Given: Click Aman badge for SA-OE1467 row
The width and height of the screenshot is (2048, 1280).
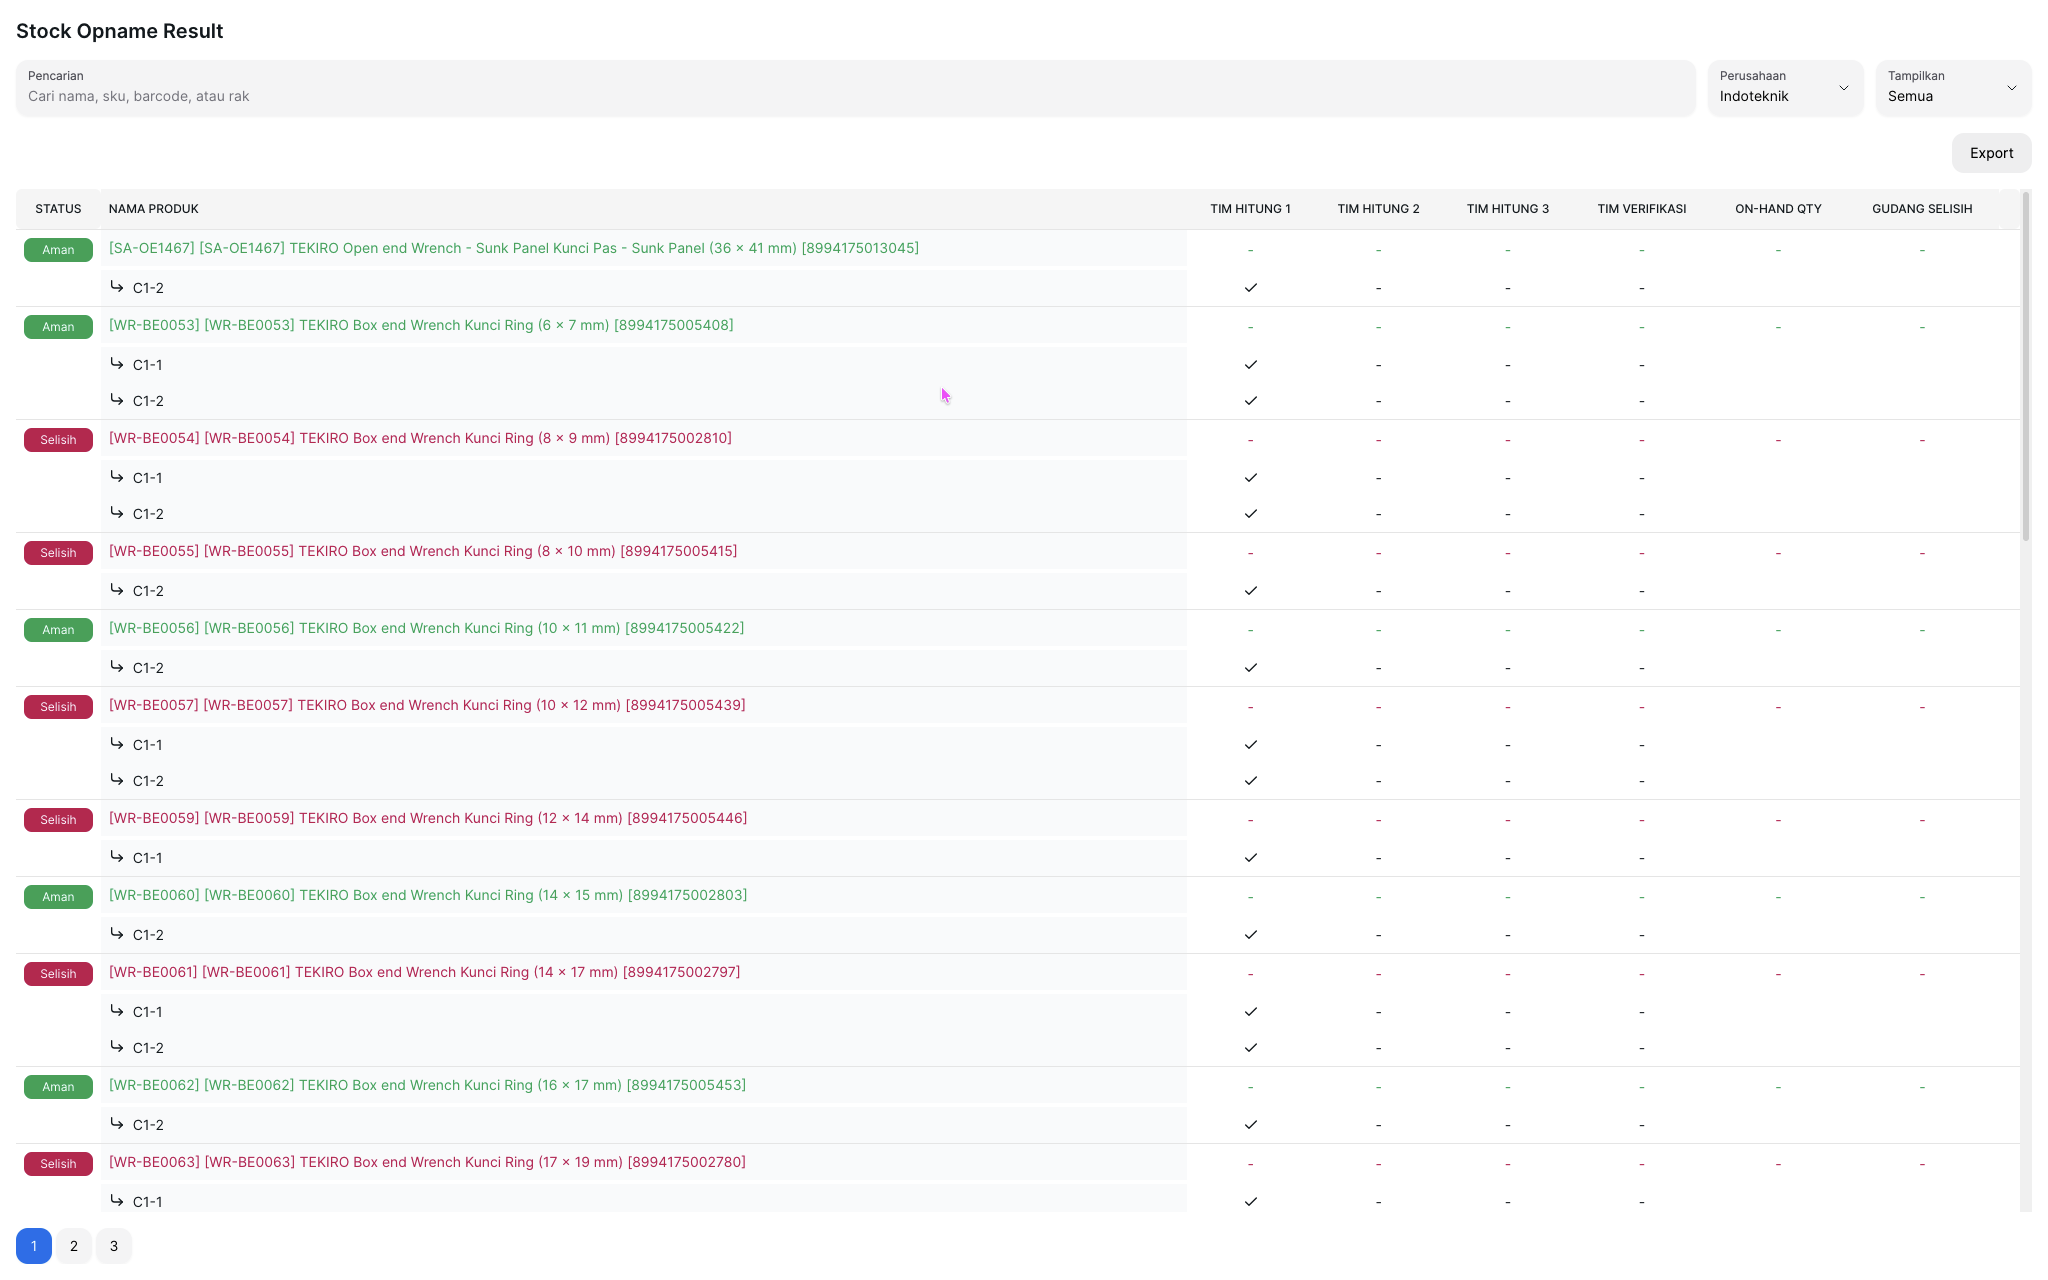Looking at the screenshot, I should point(58,250).
